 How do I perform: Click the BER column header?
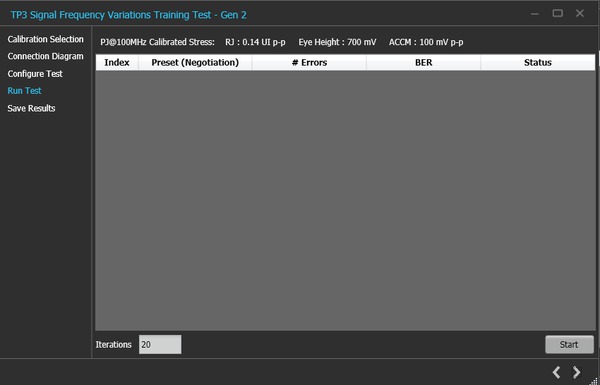click(424, 62)
